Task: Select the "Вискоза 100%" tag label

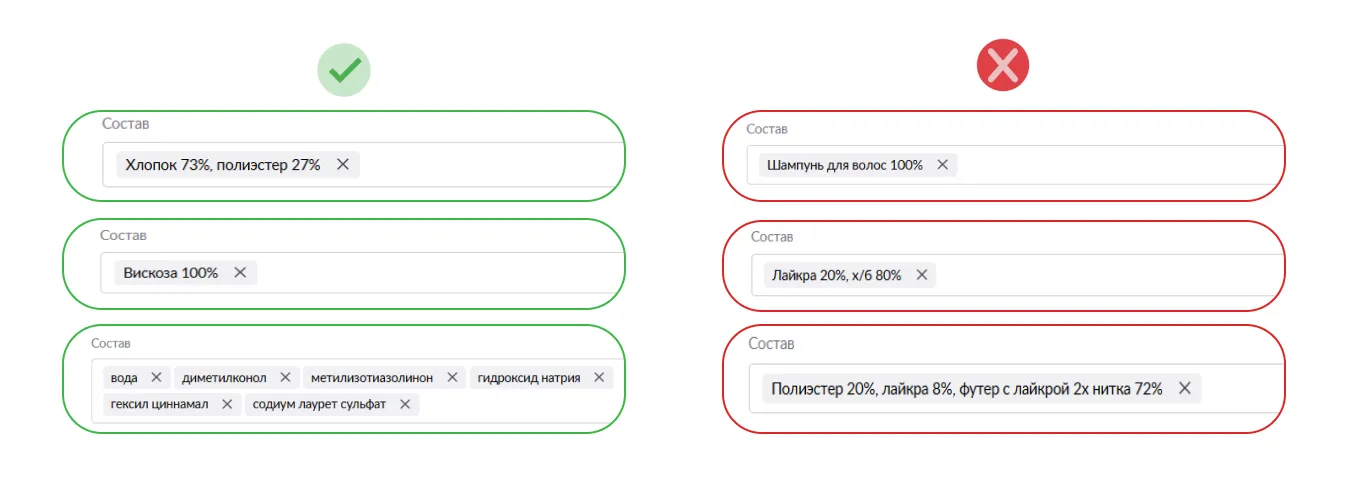Action: 171,272
